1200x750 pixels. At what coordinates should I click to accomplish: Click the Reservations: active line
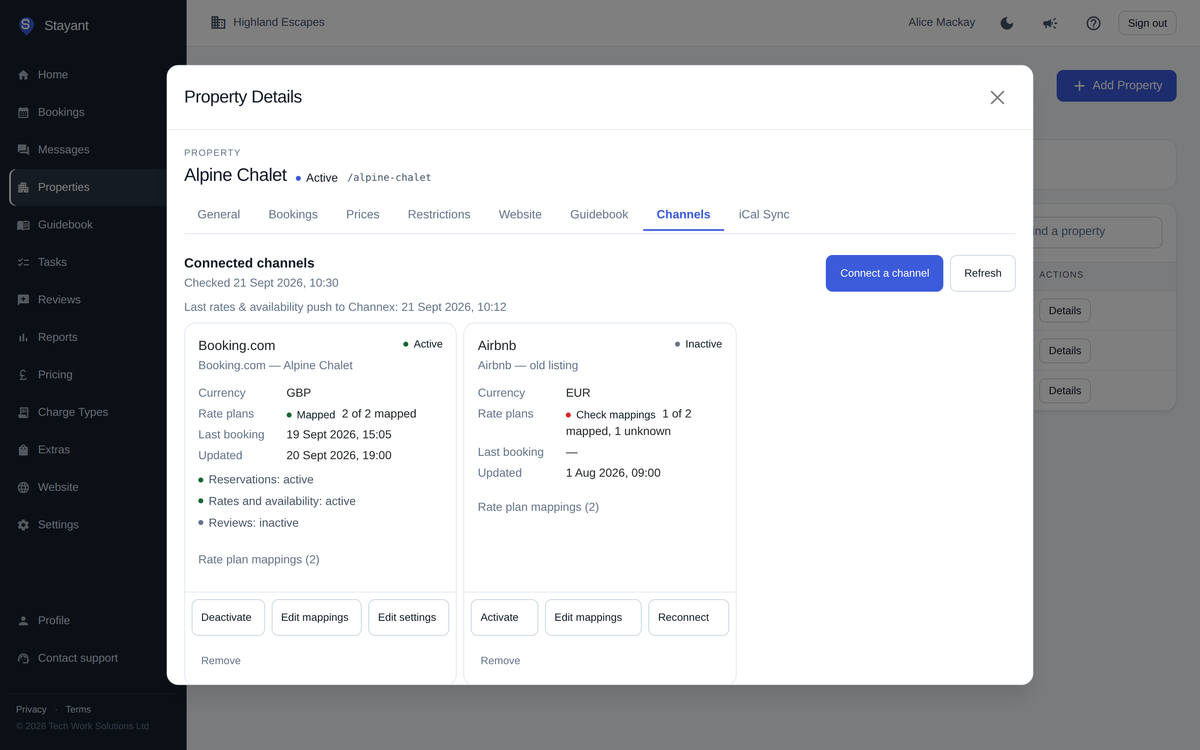tap(256, 480)
